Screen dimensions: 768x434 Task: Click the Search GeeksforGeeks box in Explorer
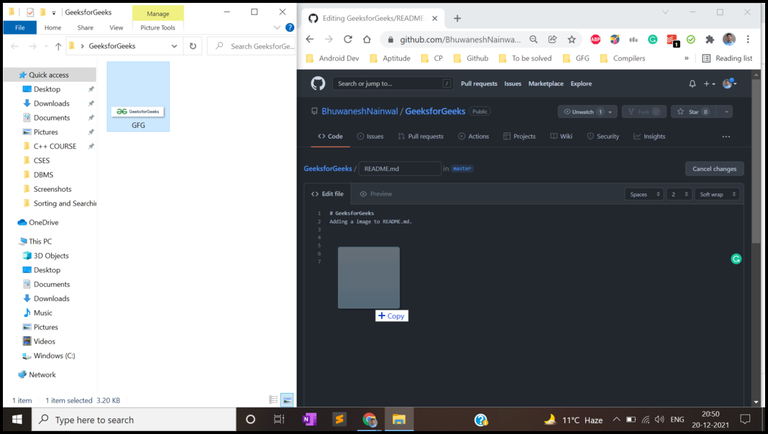(x=252, y=46)
